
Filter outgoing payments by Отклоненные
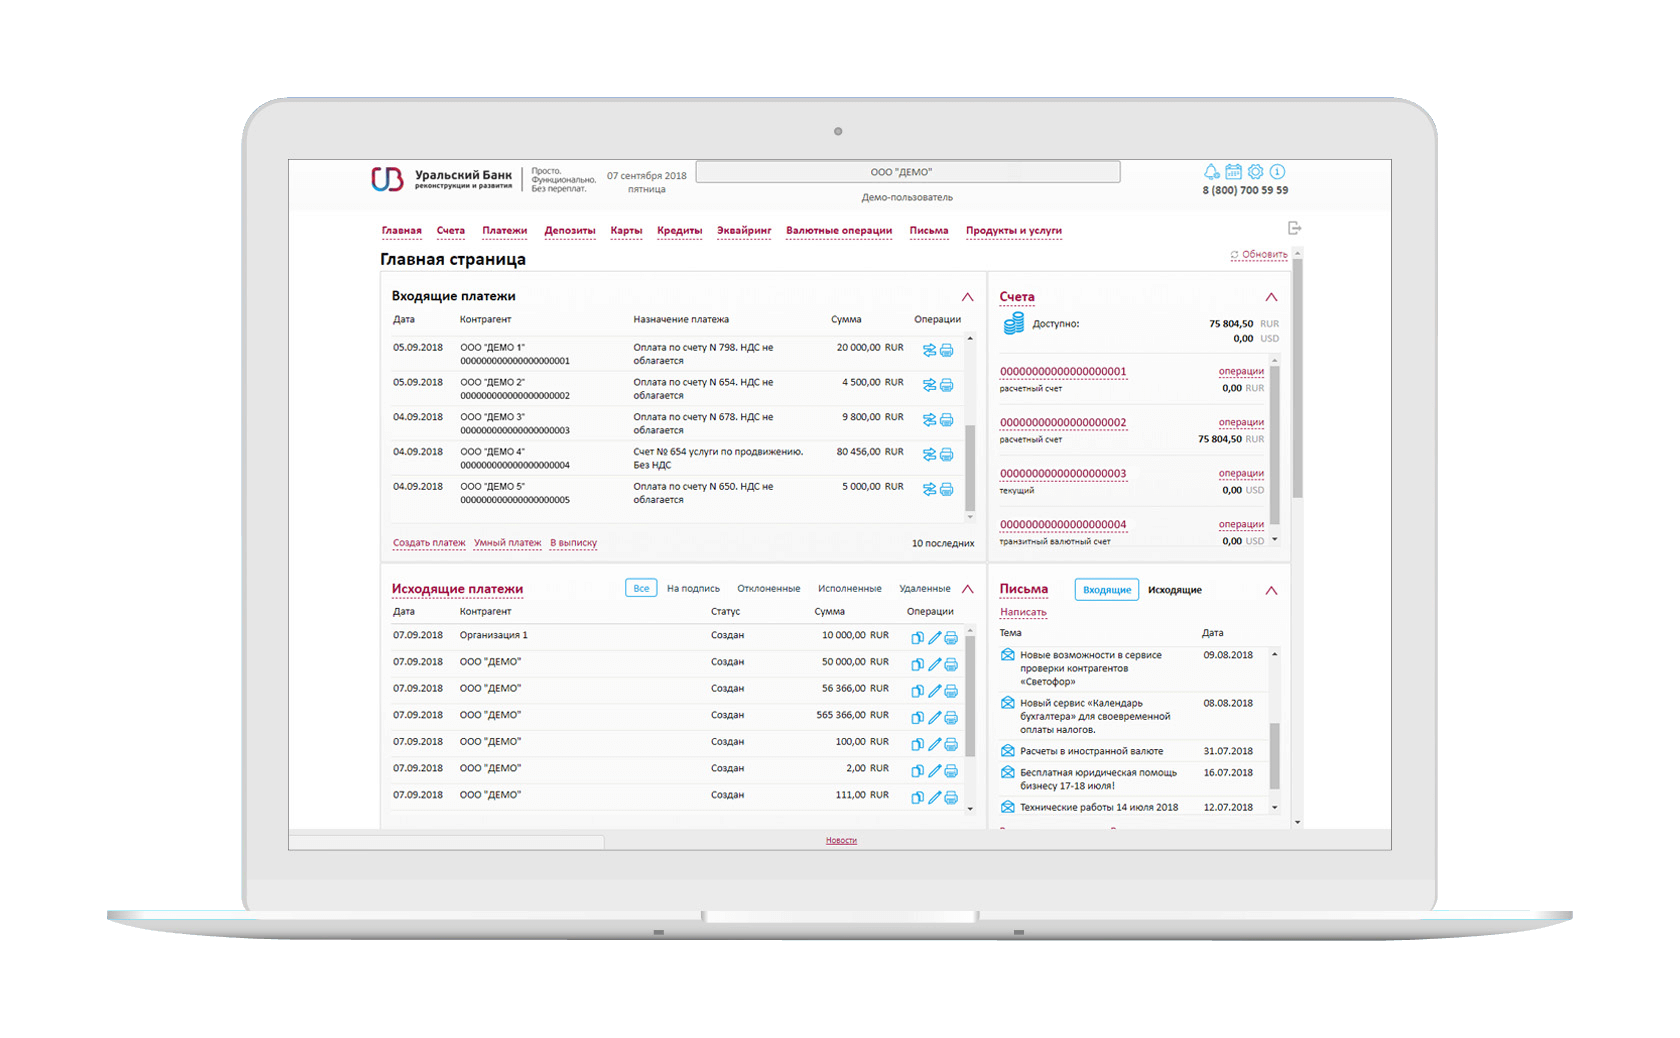[768, 589]
